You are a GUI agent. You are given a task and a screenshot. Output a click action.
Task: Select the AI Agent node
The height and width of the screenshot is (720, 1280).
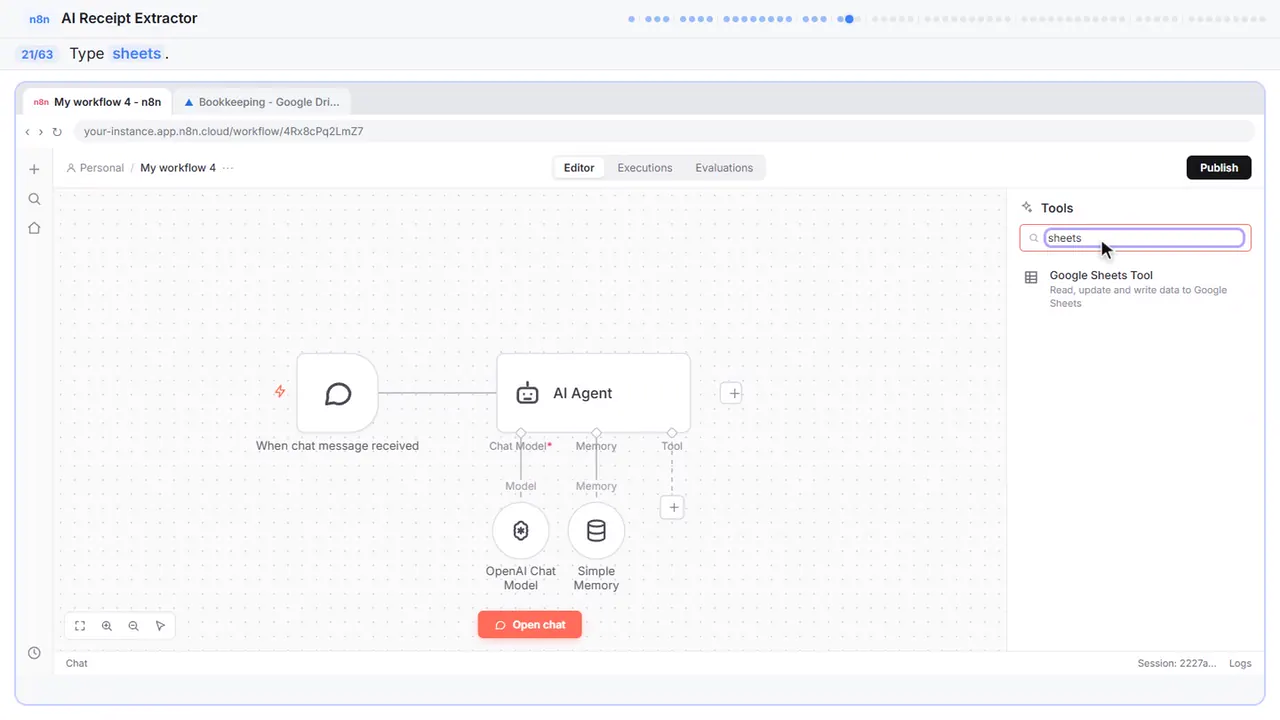(593, 393)
